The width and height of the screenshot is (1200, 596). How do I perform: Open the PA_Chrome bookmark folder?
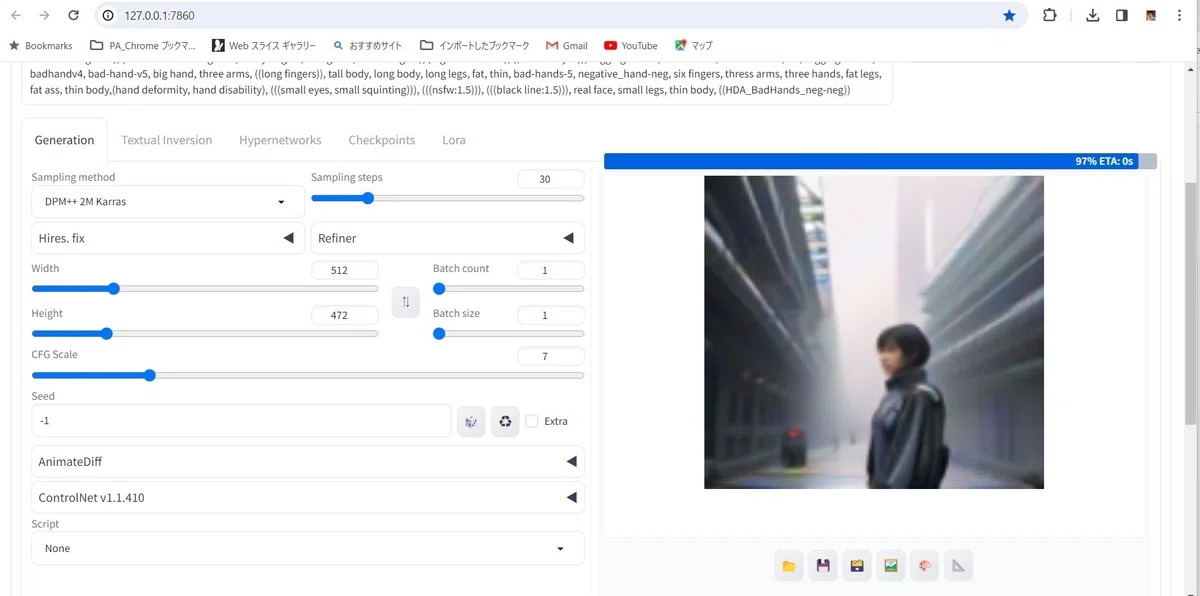[143, 45]
